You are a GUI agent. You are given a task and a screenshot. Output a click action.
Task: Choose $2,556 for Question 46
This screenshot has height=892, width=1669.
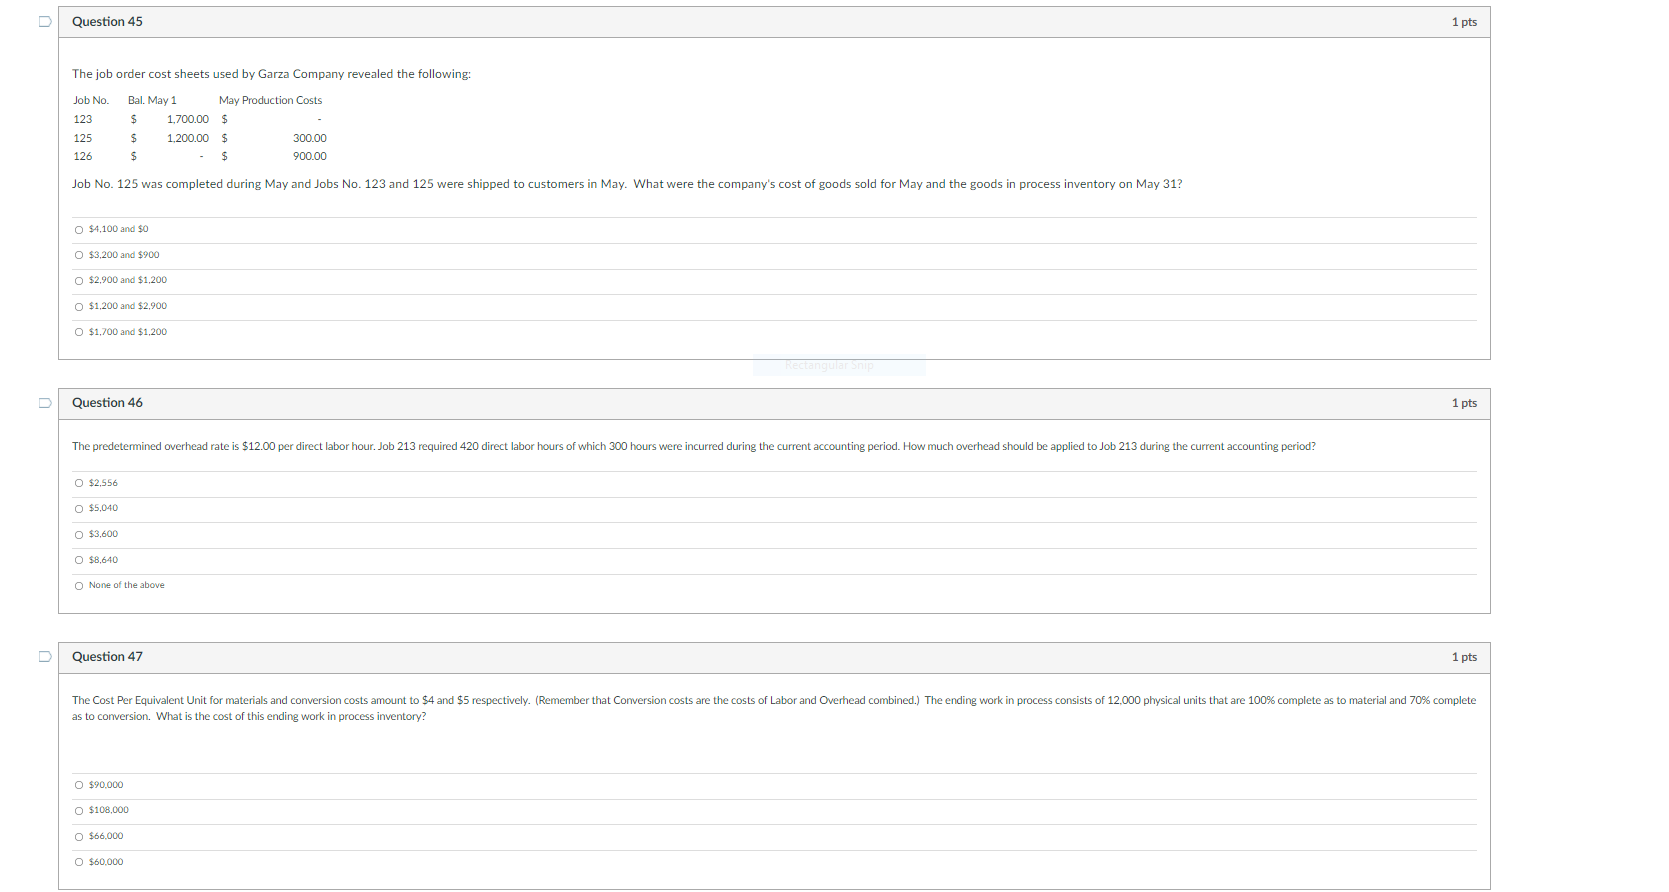79,483
